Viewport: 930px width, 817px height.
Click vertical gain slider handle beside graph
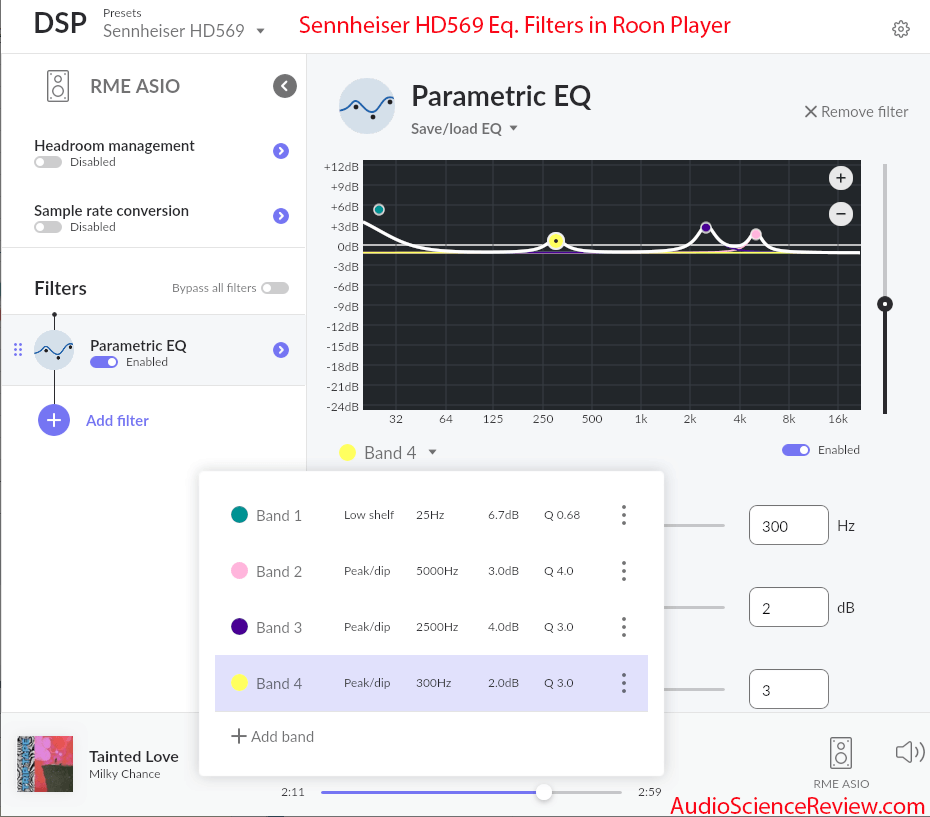(885, 304)
